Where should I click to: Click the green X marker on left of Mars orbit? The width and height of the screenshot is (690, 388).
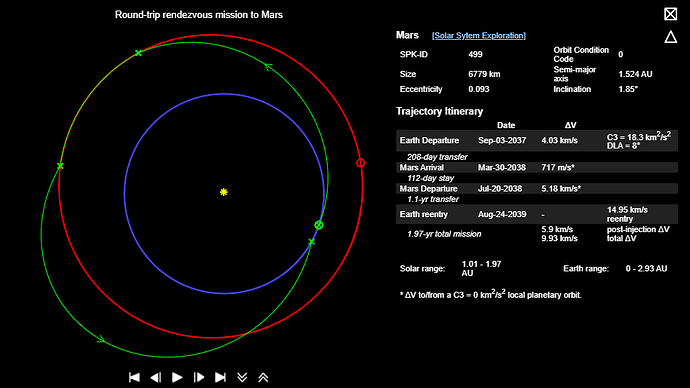pyautogui.click(x=60, y=166)
